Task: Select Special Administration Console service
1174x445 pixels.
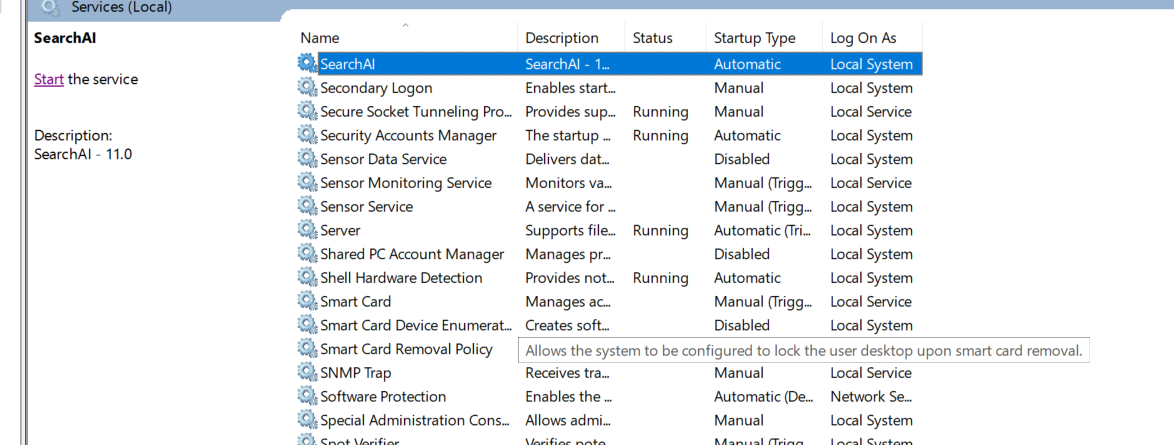Action: pos(416,420)
